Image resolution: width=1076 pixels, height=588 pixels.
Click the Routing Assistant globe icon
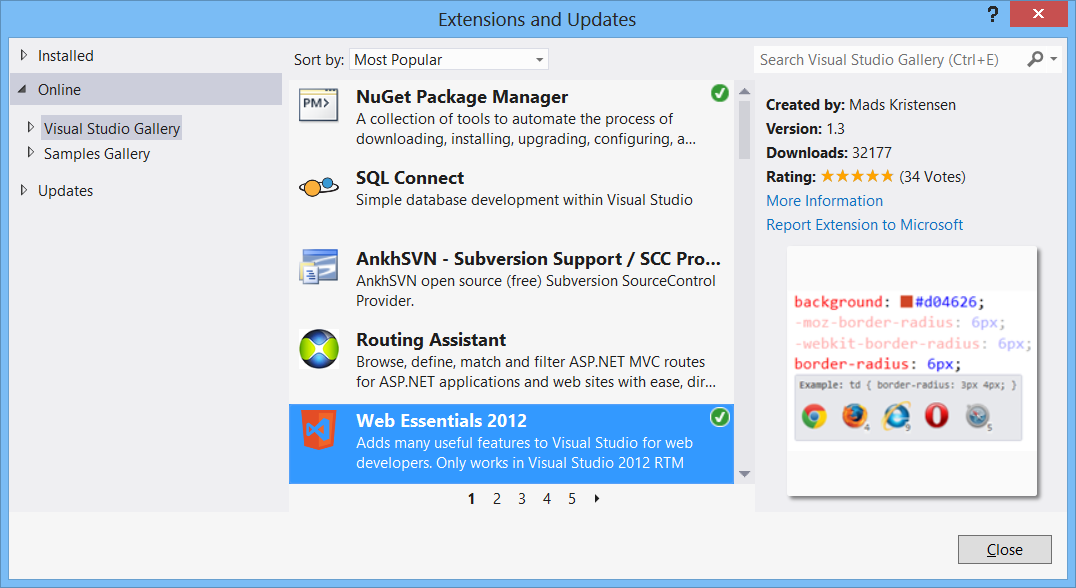click(319, 349)
